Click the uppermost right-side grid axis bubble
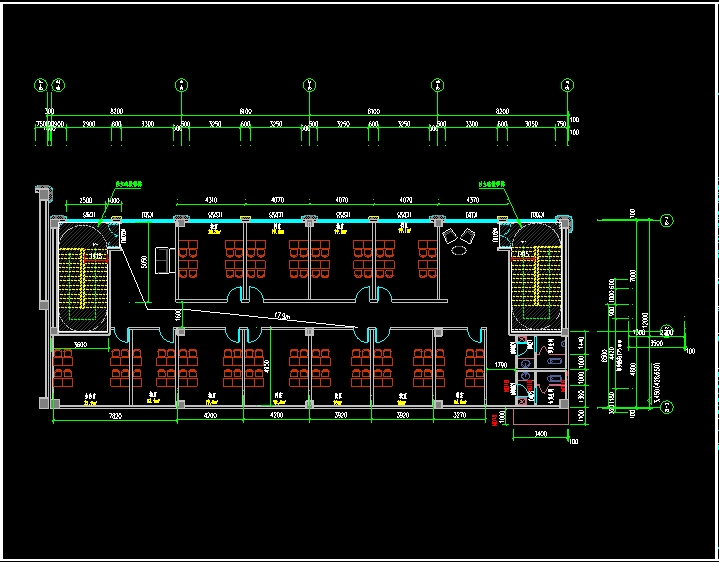This screenshot has width=719, height=562. (666, 218)
